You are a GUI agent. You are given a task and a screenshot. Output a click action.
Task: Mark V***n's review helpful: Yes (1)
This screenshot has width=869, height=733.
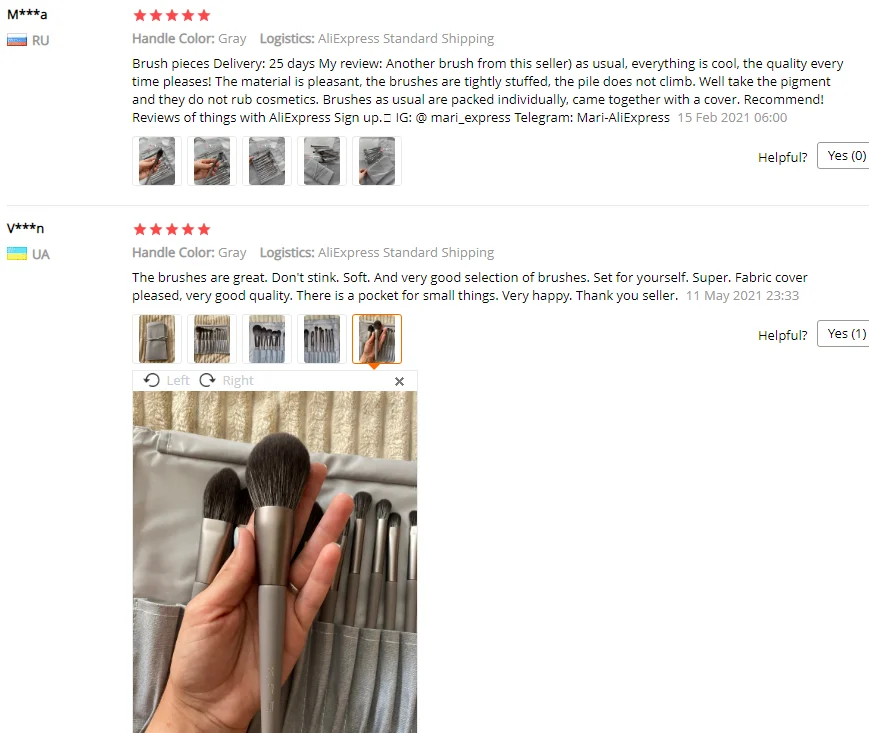(x=844, y=334)
